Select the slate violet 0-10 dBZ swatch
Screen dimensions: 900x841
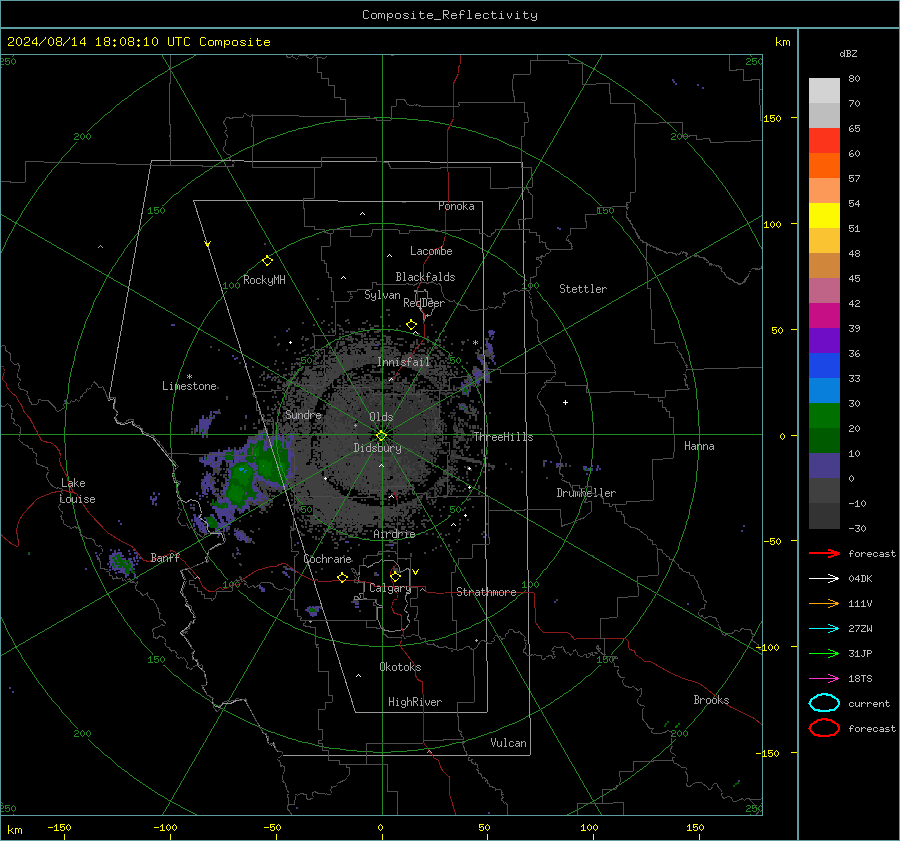[x=824, y=466]
